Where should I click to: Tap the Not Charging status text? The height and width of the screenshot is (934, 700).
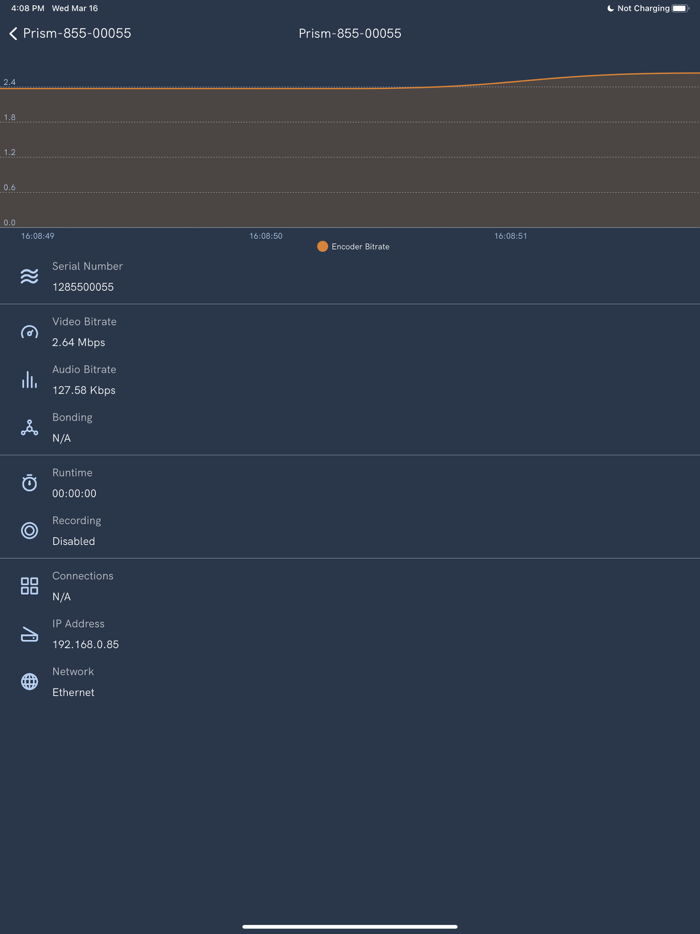point(643,8)
